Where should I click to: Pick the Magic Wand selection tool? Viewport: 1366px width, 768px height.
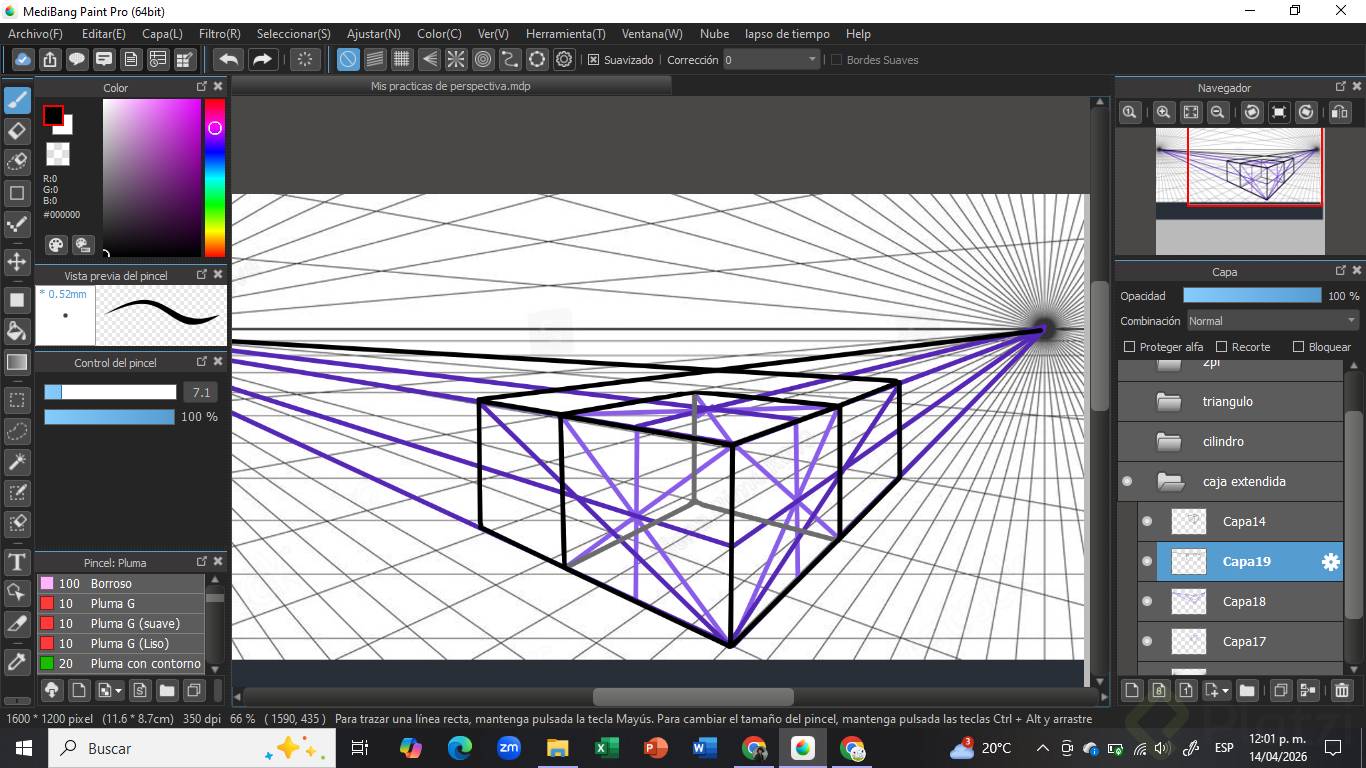(x=17, y=462)
